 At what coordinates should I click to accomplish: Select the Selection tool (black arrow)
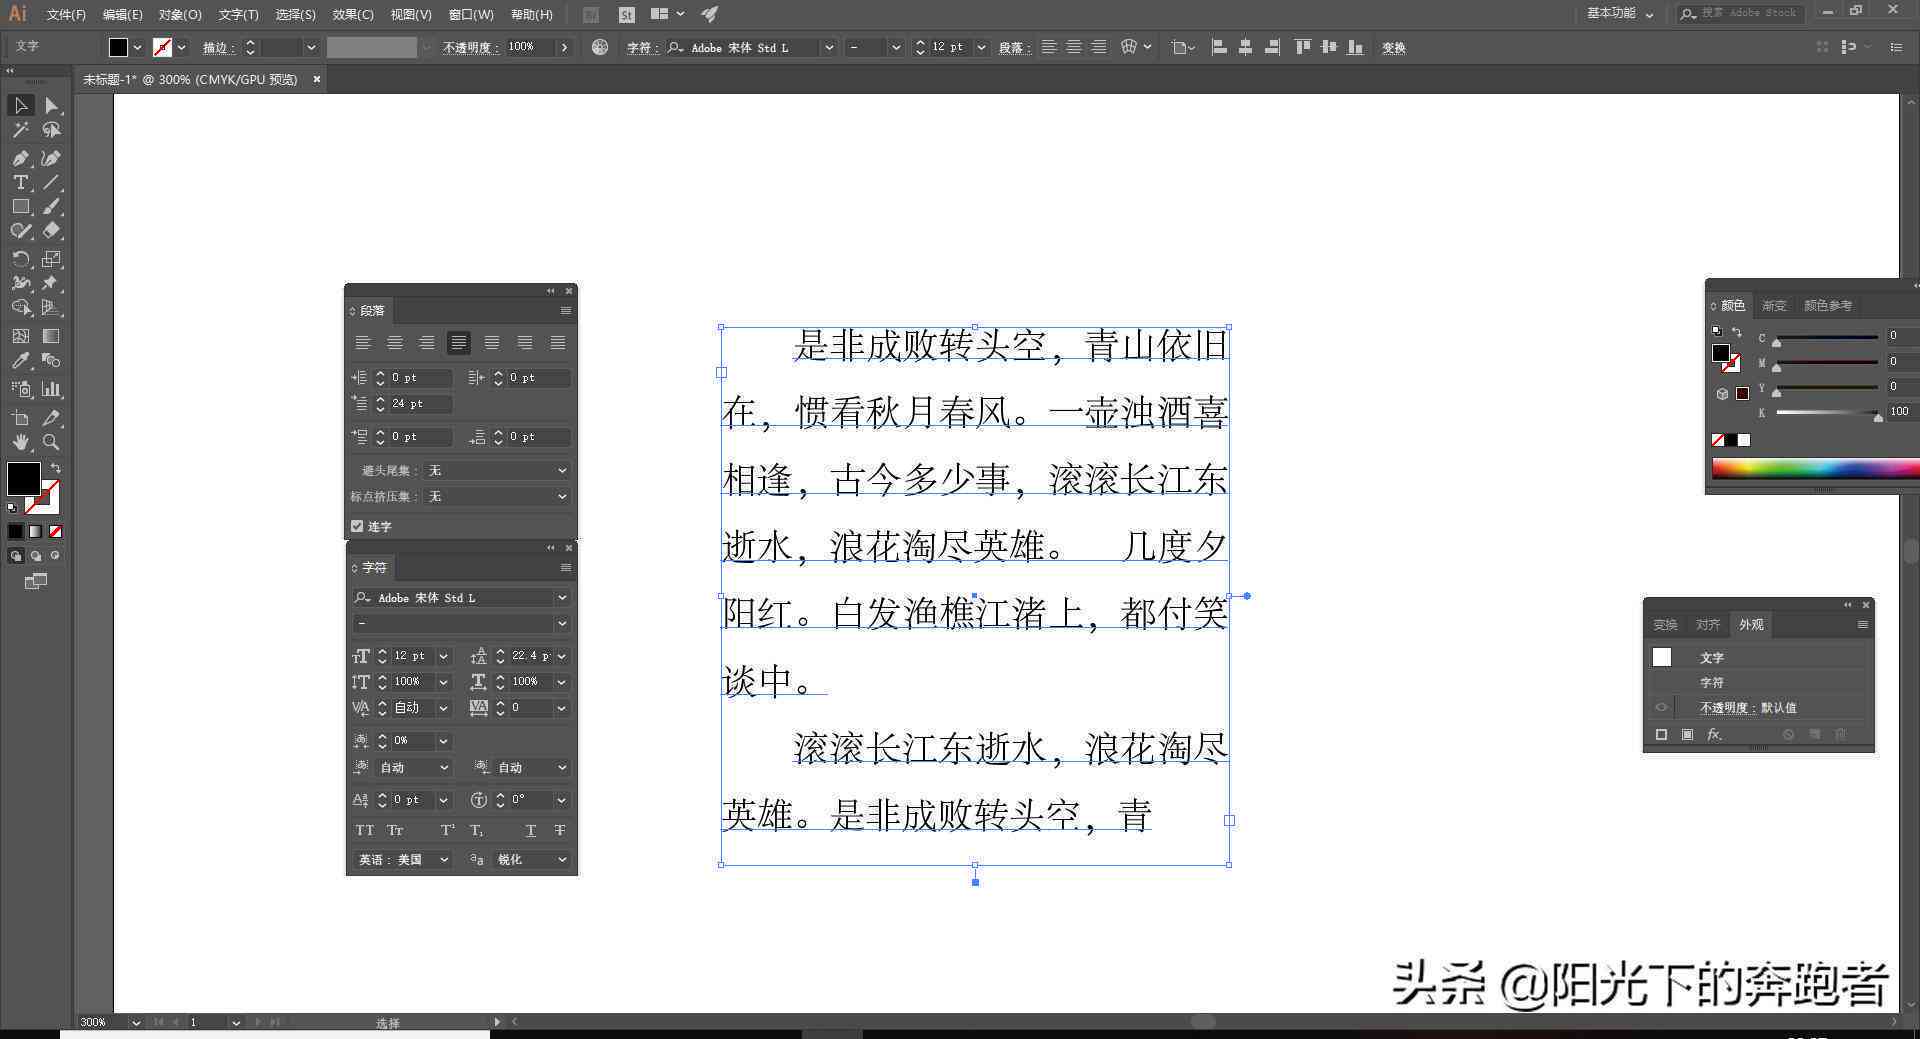click(20, 105)
